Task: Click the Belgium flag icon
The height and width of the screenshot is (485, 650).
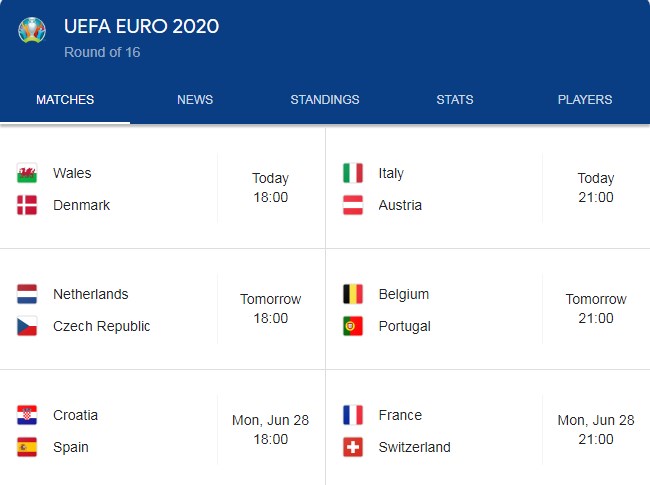Action: [x=353, y=294]
